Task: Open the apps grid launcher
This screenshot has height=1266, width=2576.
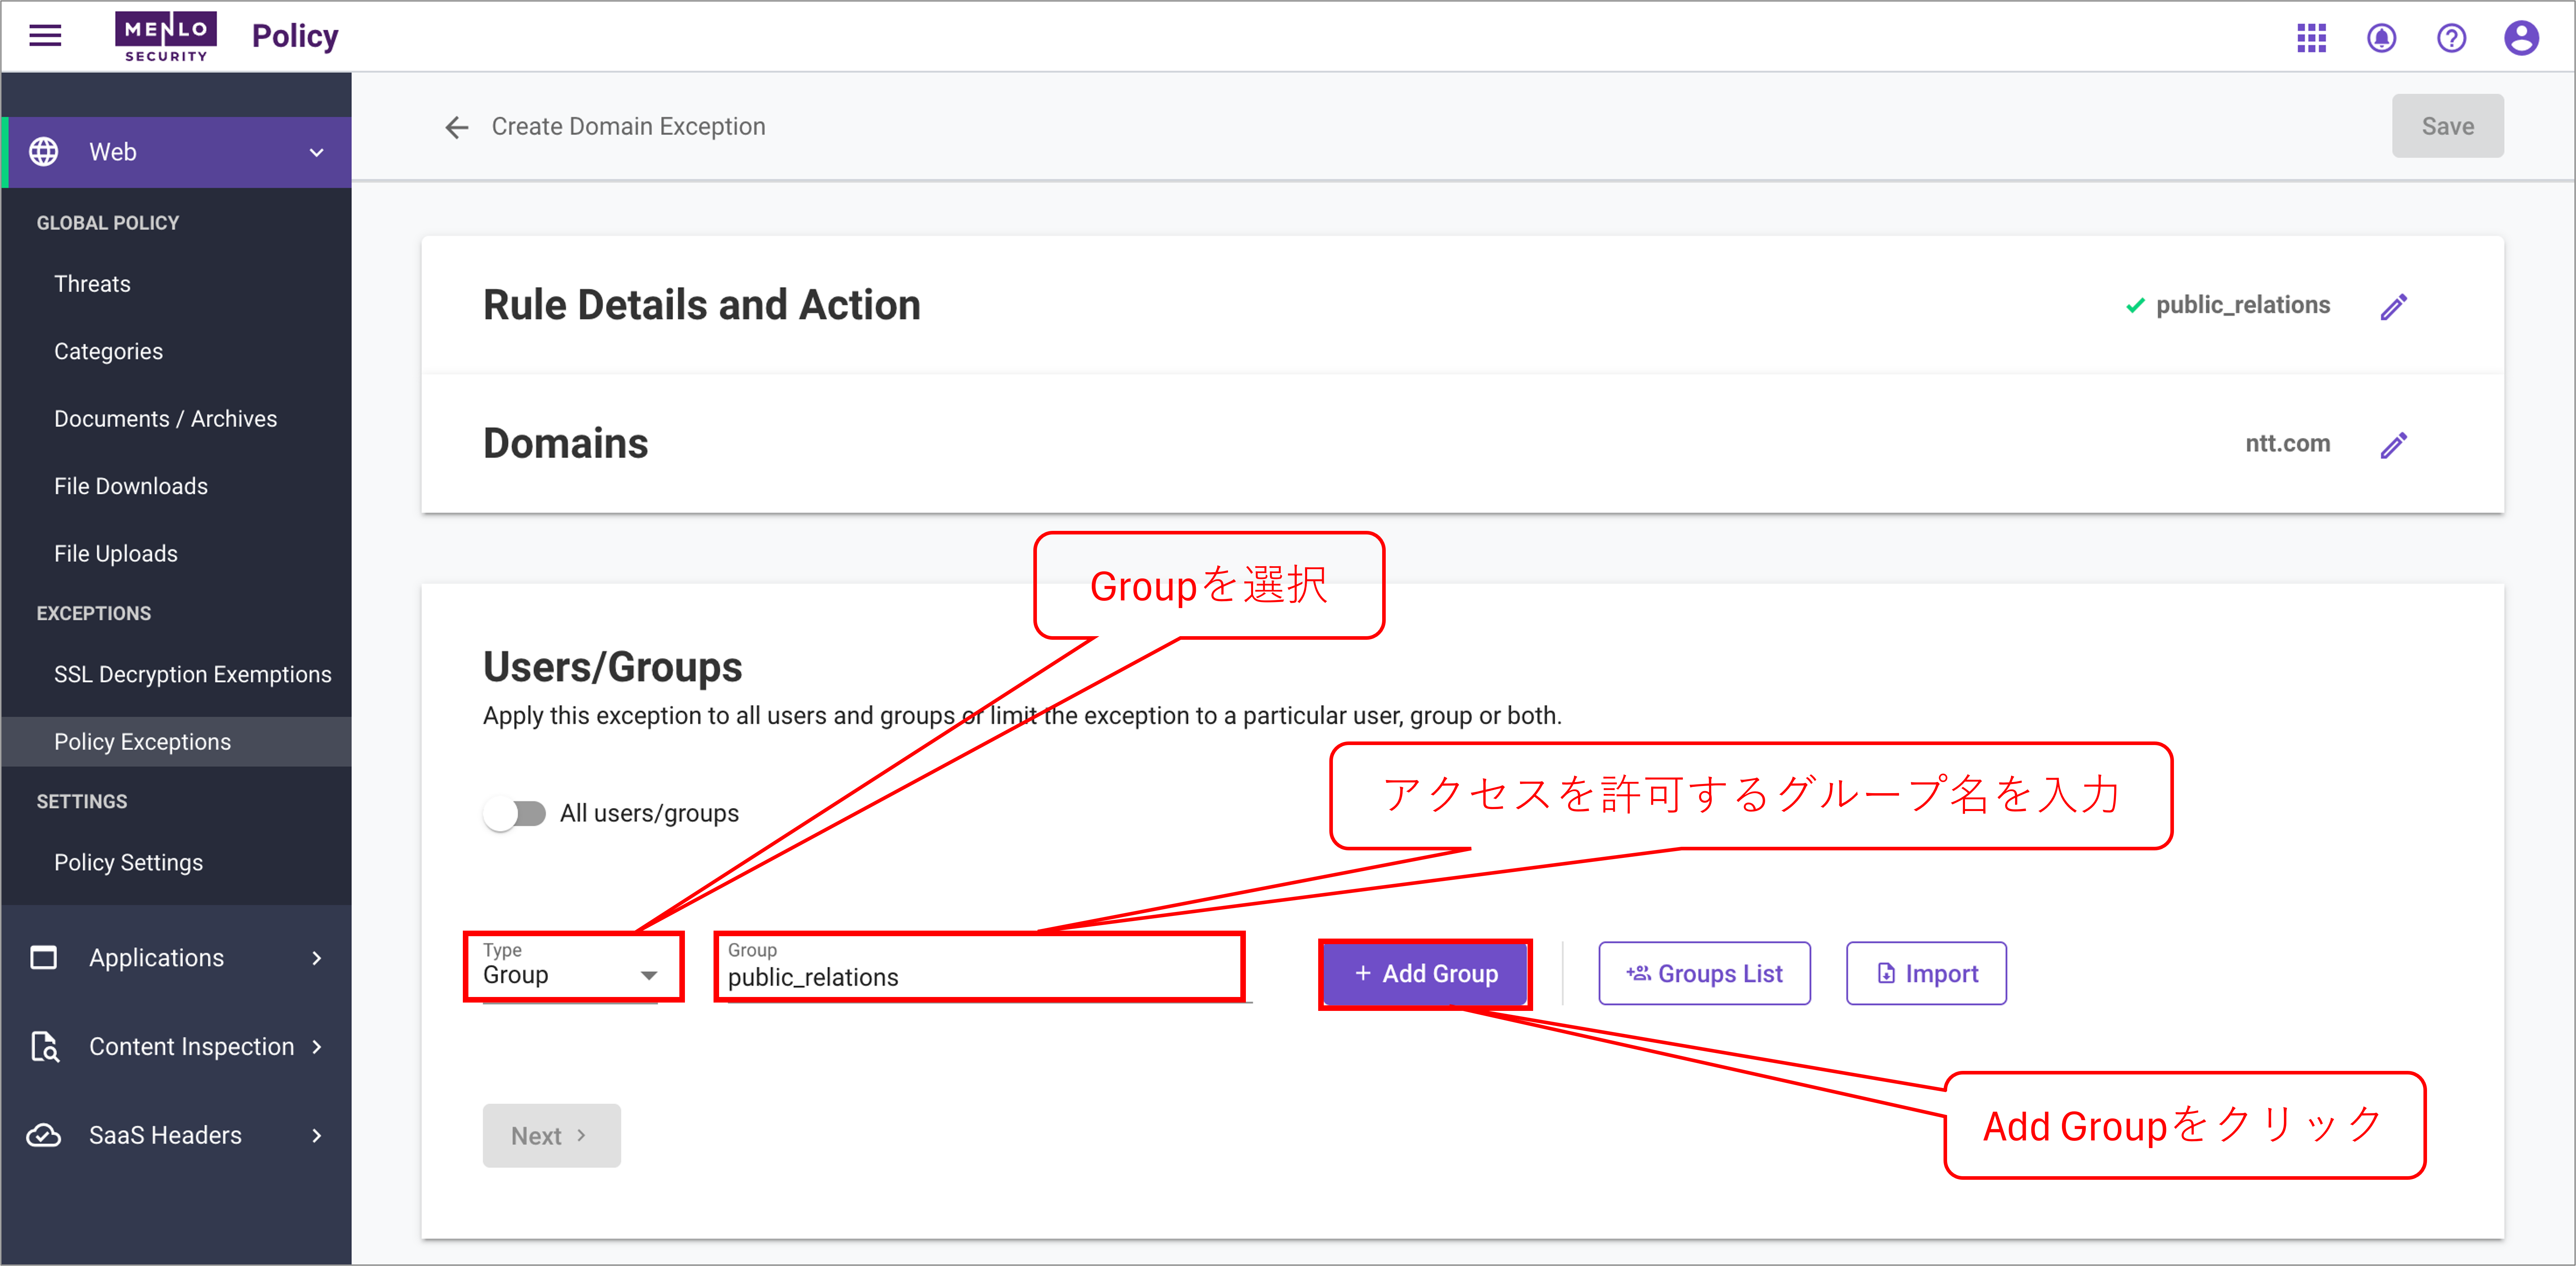Action: click(2312, 38)
